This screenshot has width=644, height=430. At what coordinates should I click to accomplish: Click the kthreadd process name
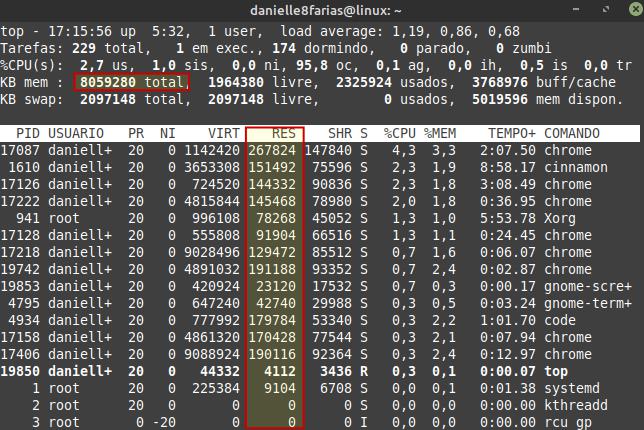576,406
